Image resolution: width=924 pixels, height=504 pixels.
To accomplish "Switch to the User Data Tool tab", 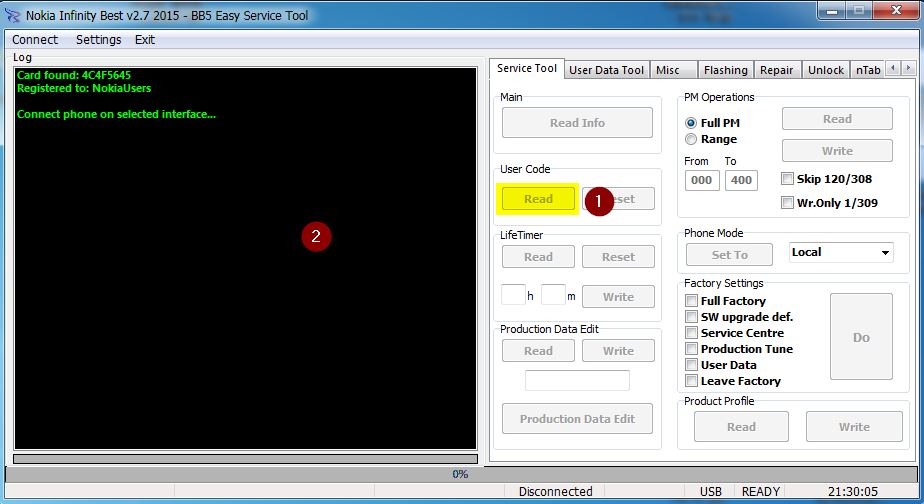I will click(x=606, y=70).
